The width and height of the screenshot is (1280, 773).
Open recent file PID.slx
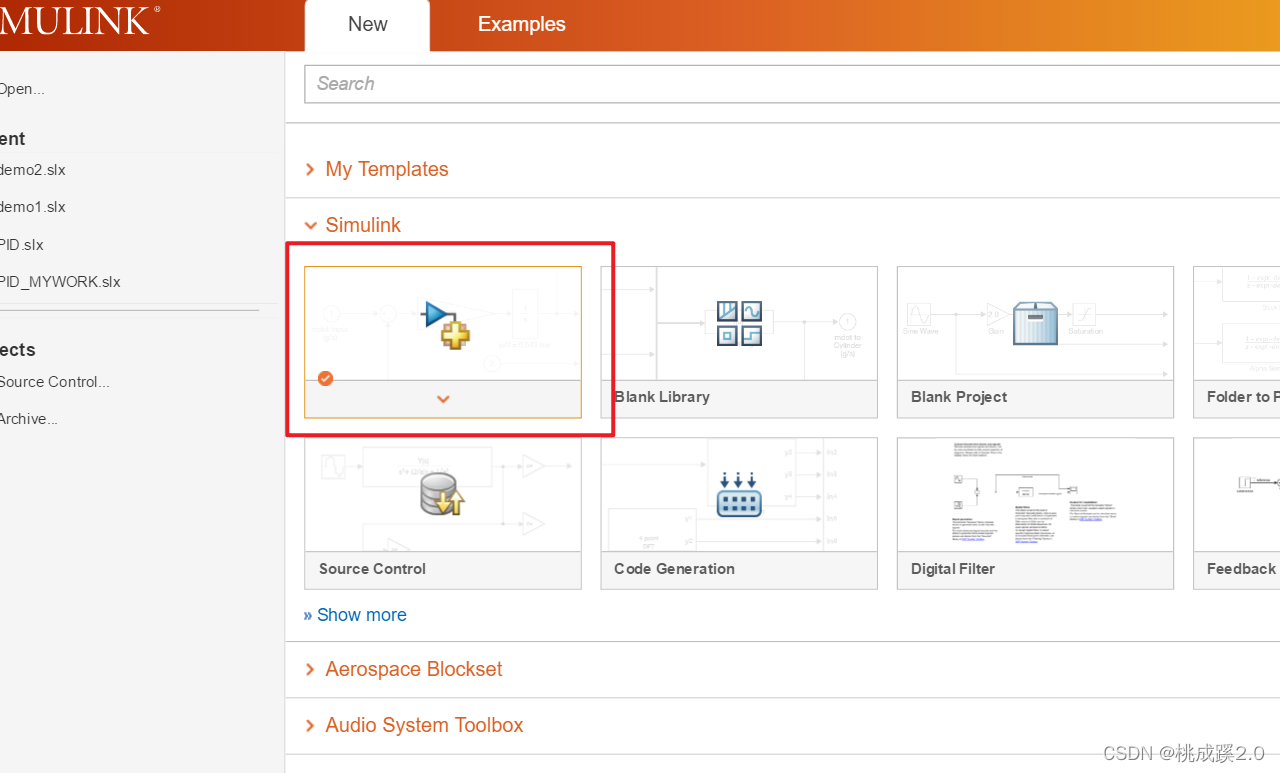tap(21, 245)
